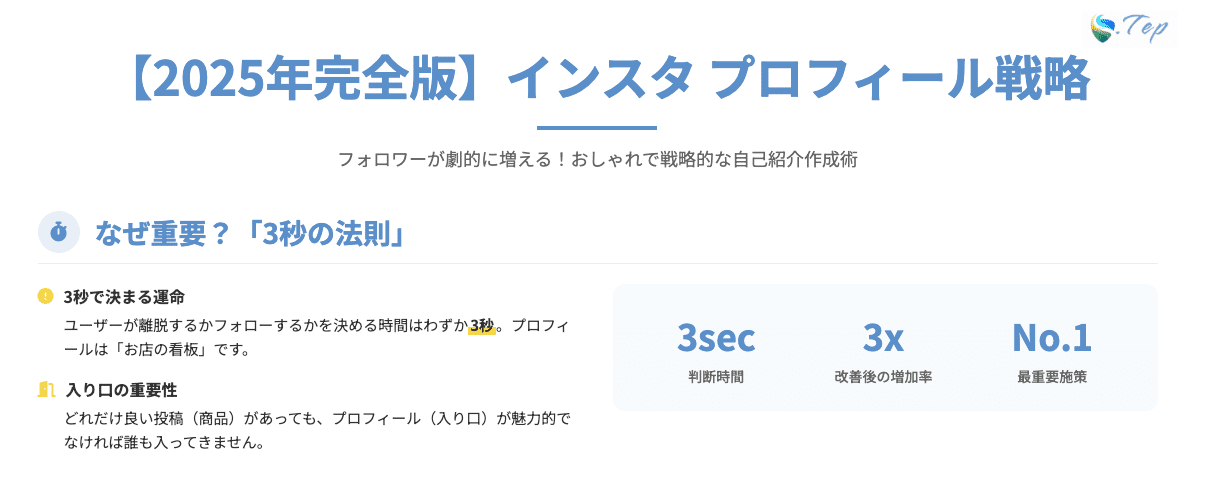Click the section heading 「3秒の法則」
The width and height of the screenshot is (1212, 500).
tap(325, 233)
